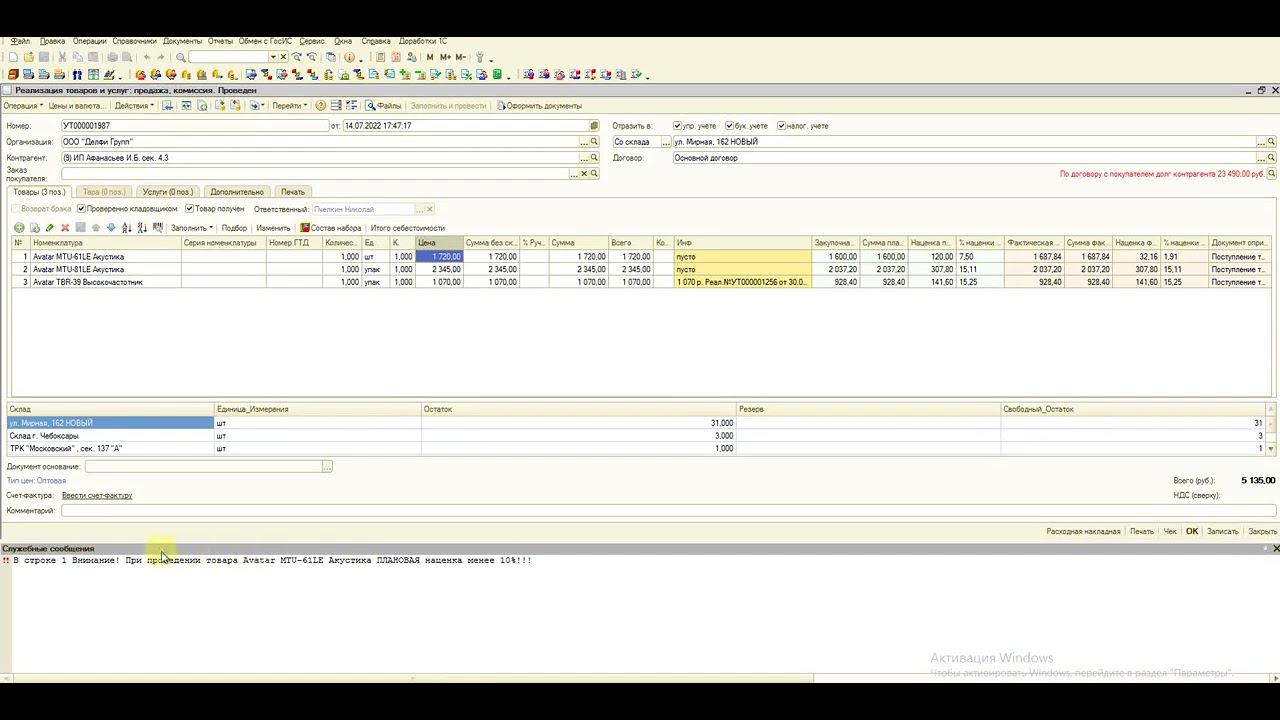Open the Цены и валюта menu
The image size is (1280, 720).
(x=77, y=105)
